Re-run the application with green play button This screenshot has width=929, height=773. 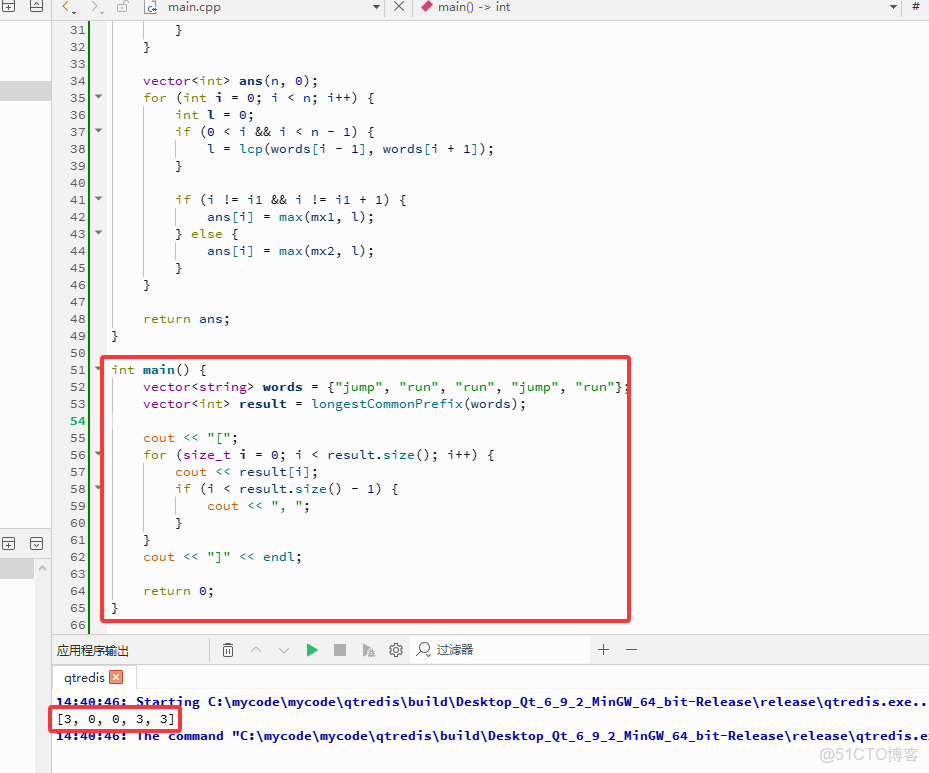[x=312, y=650]
